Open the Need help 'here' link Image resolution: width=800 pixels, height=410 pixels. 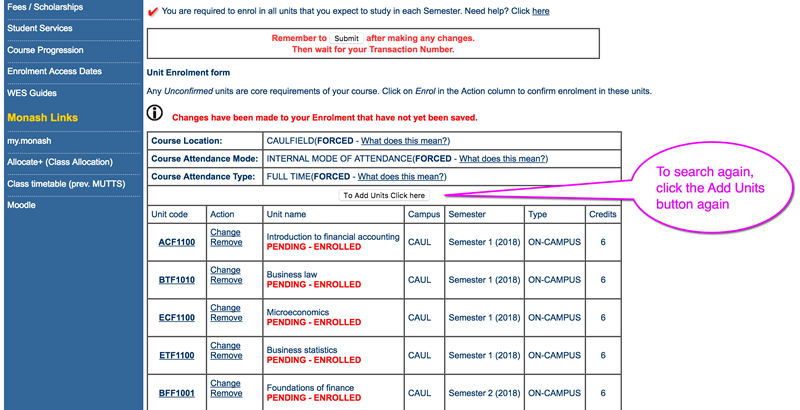click(541, 11)
